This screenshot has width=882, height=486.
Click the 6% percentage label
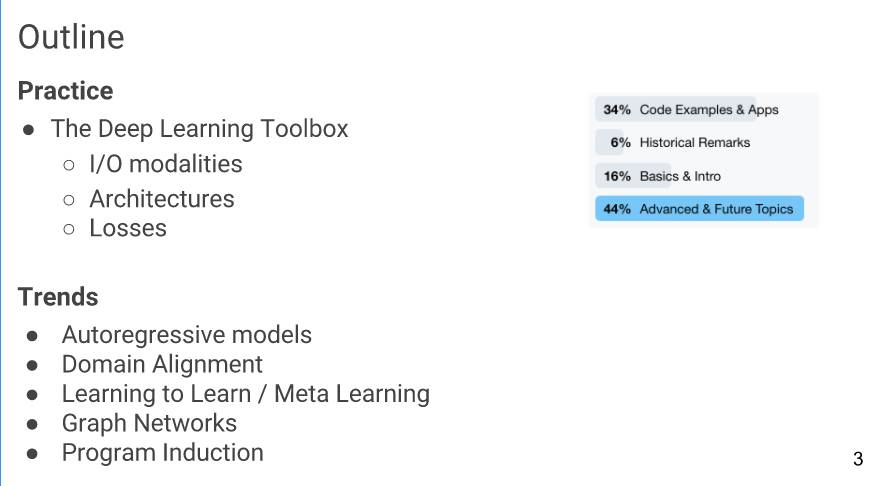pos(620,143)
